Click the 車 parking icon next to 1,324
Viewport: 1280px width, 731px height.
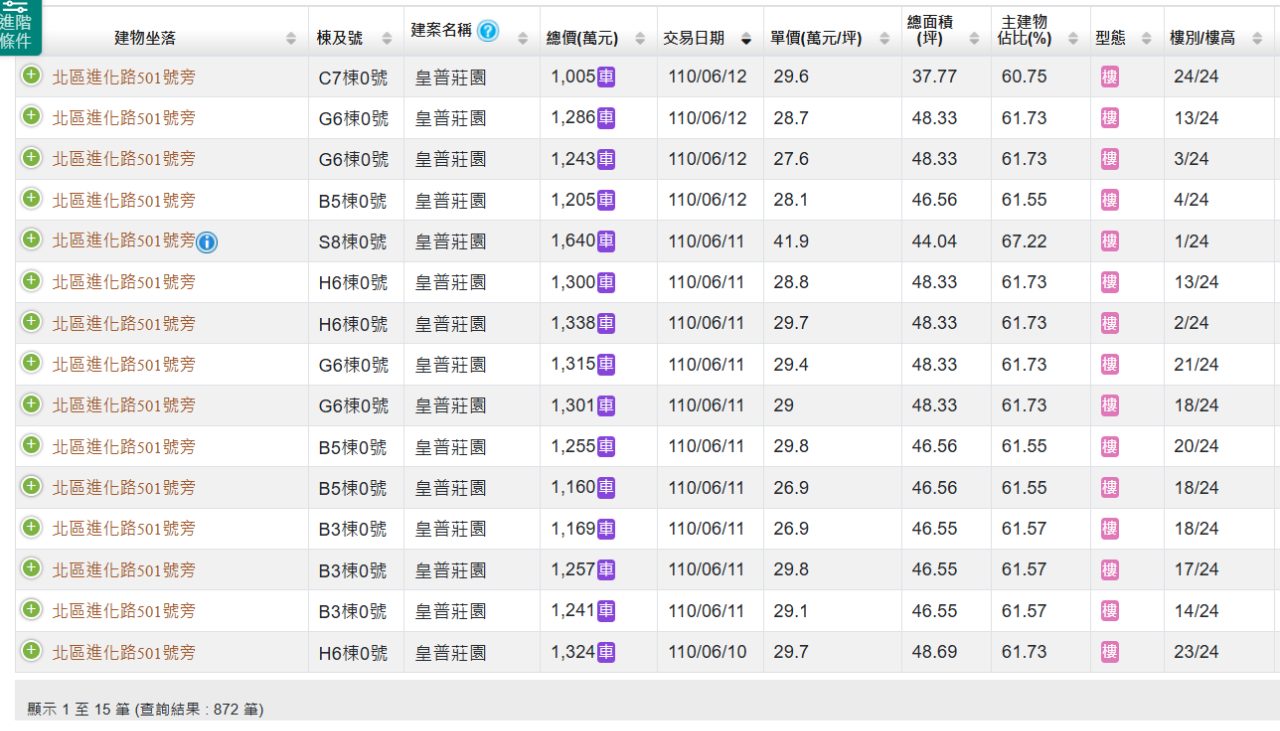pos(606,652)
